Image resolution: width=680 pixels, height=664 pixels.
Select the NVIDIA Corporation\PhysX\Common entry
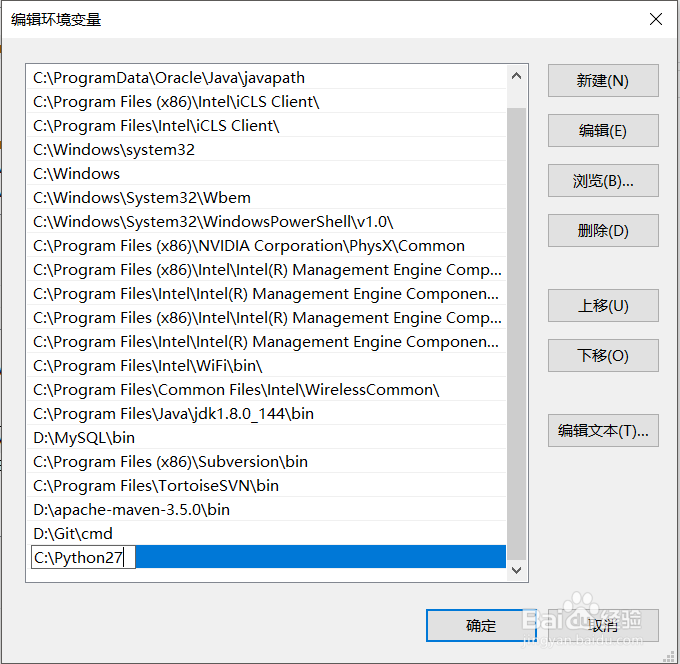266,245
